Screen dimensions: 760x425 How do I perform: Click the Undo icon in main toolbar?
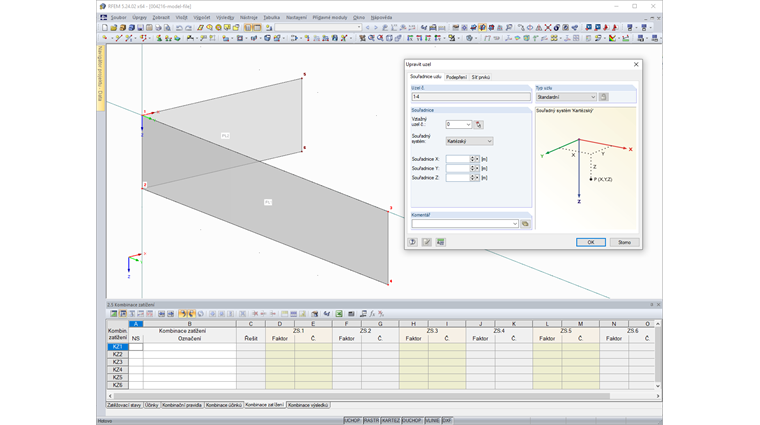tap(178, 28)
